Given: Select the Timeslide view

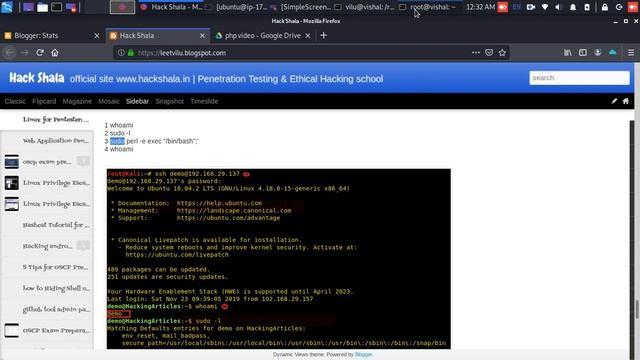Looking at the screenshot, I should (204, 101).
